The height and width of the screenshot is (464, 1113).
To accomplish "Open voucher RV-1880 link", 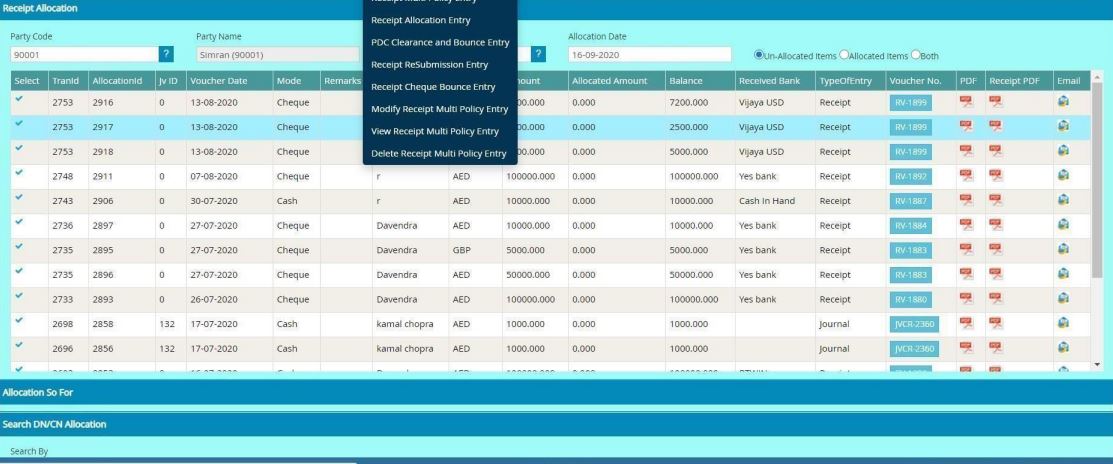I will coord(911,299).
